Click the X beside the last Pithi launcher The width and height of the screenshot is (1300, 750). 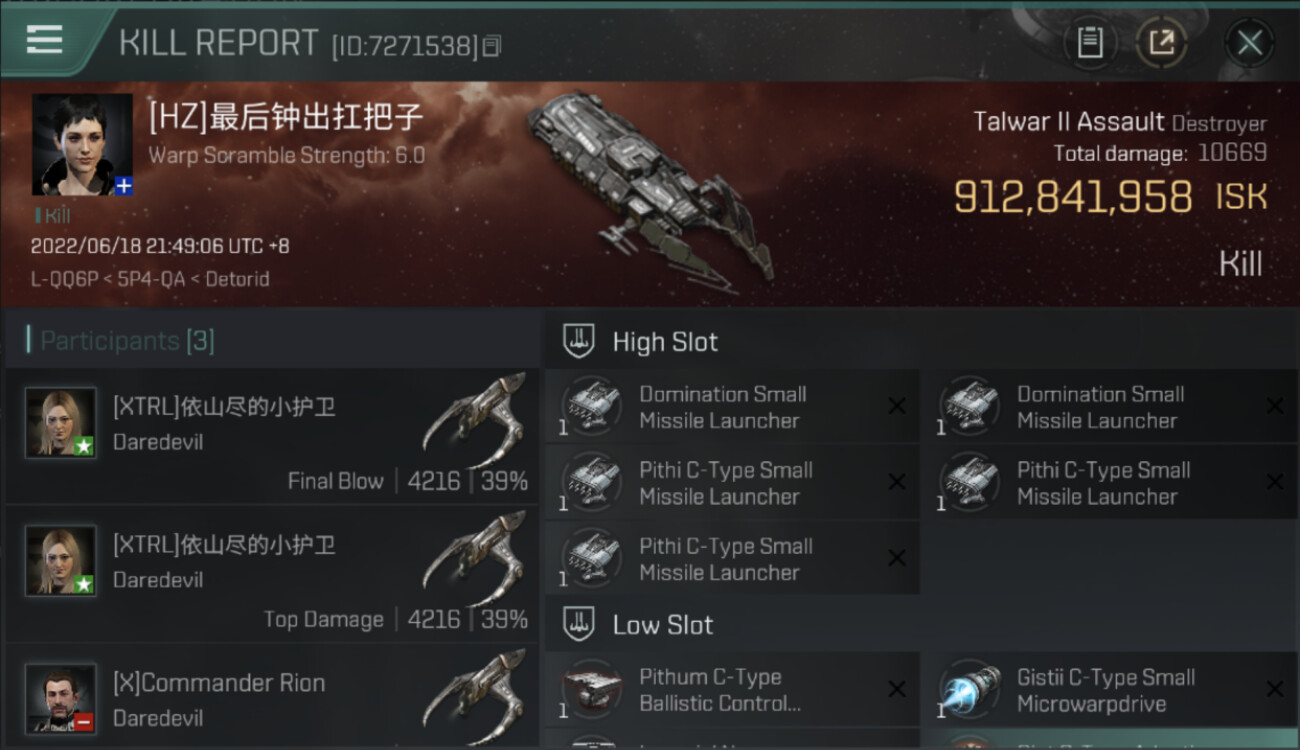point(897,558)
